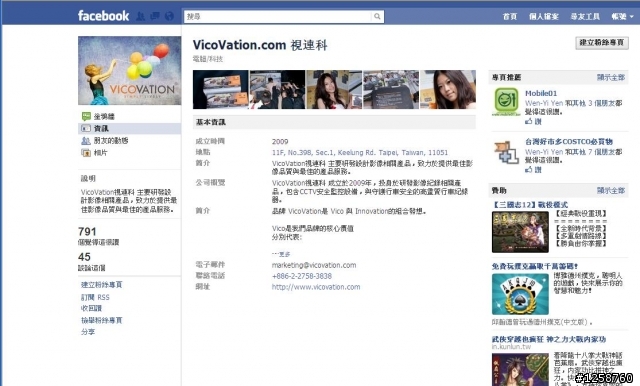The image size is (640, 386).
Task: Open friend requests icon in top bar
Action: pyautogui.click(x=140, y=16)
